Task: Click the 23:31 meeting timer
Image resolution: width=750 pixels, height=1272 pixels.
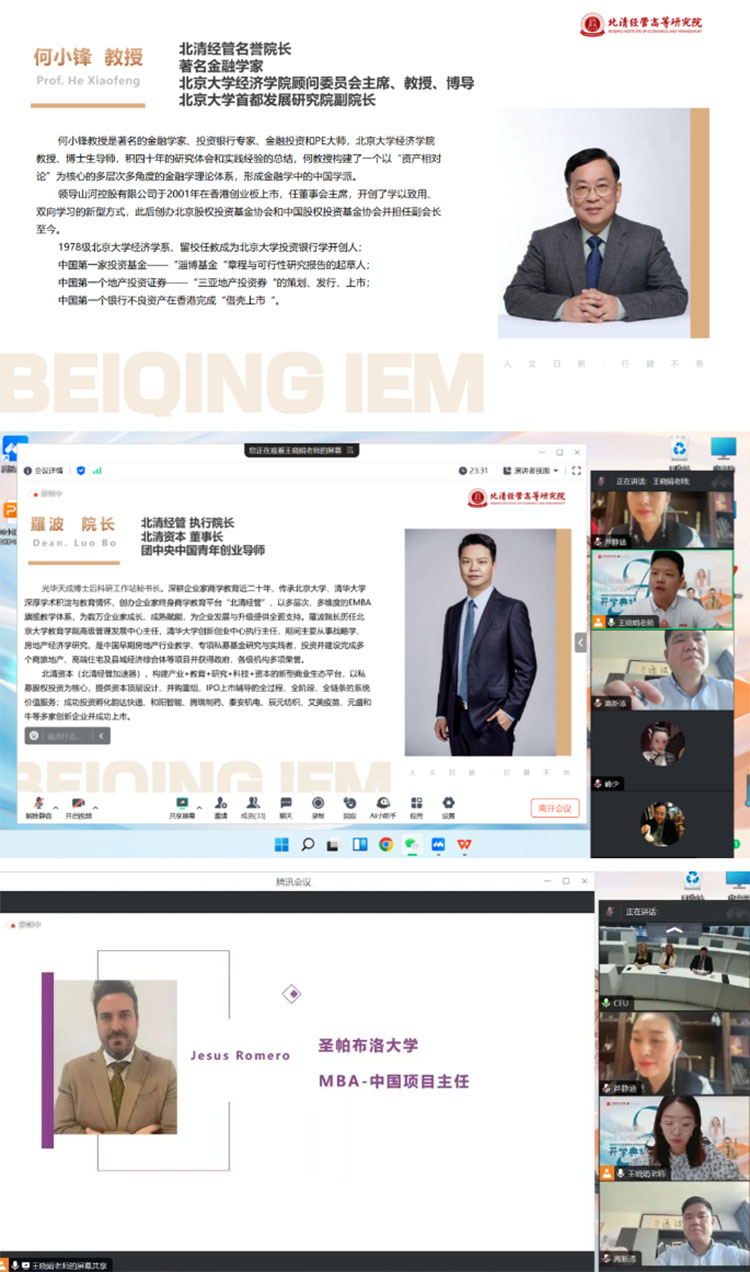Action: click(475, 470)
